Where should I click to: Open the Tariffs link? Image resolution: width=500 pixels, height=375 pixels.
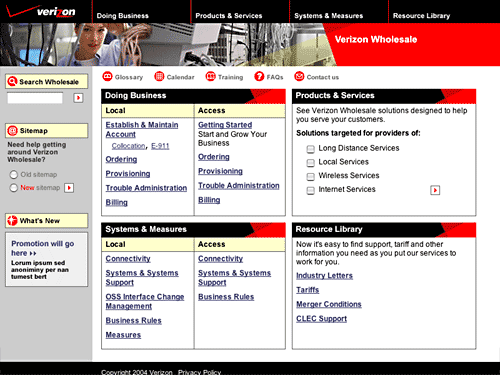click(x=307, y=290)
